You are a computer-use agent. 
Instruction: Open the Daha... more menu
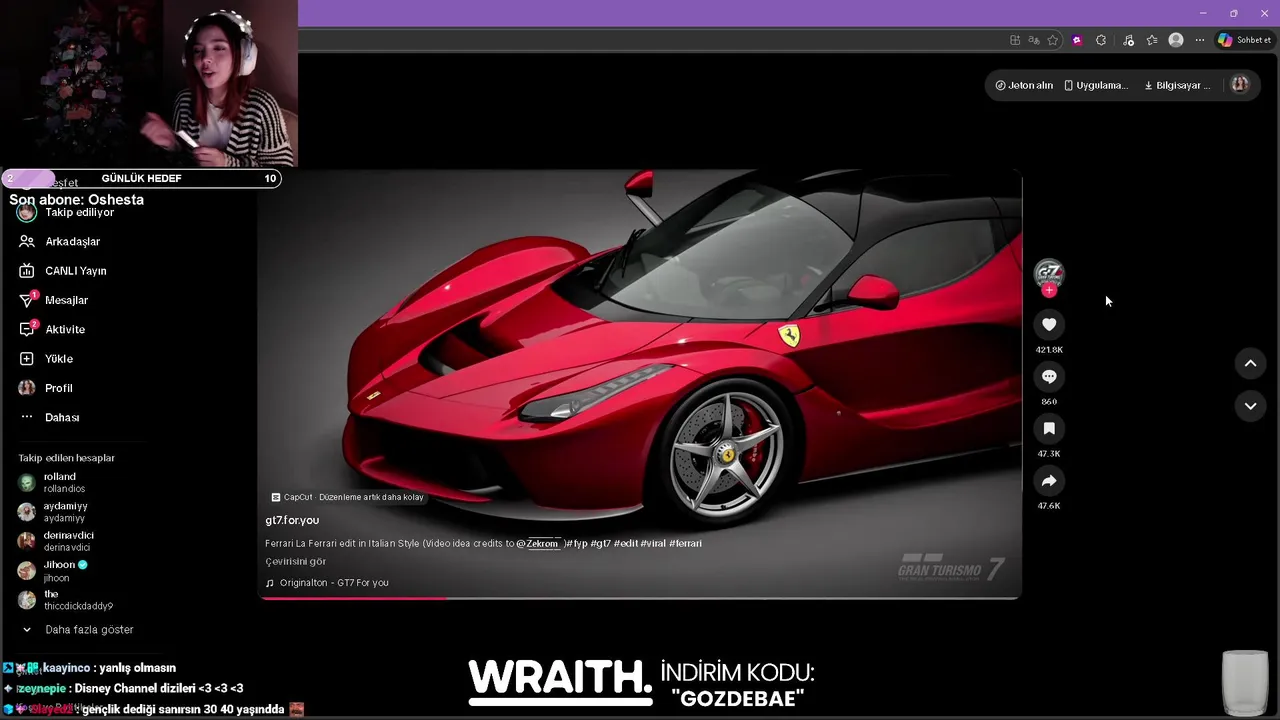tap(49, 417)
